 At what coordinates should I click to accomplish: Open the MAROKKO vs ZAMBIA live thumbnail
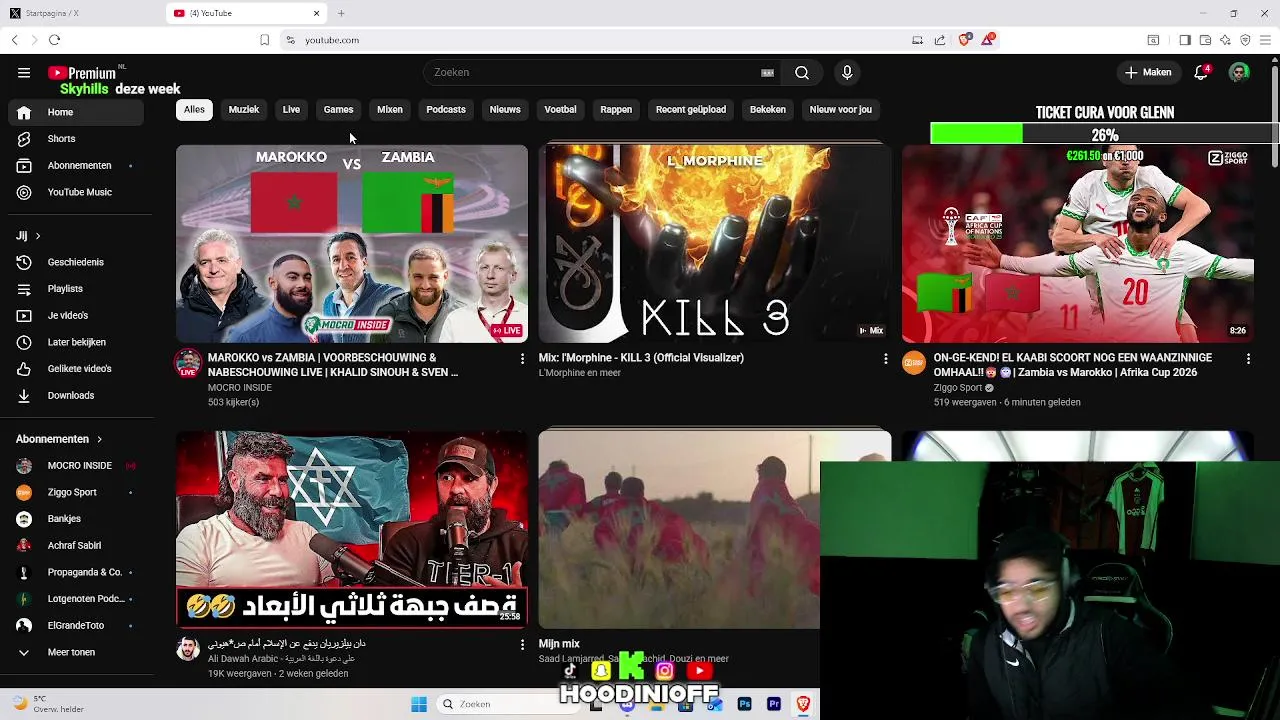[352, 244]
